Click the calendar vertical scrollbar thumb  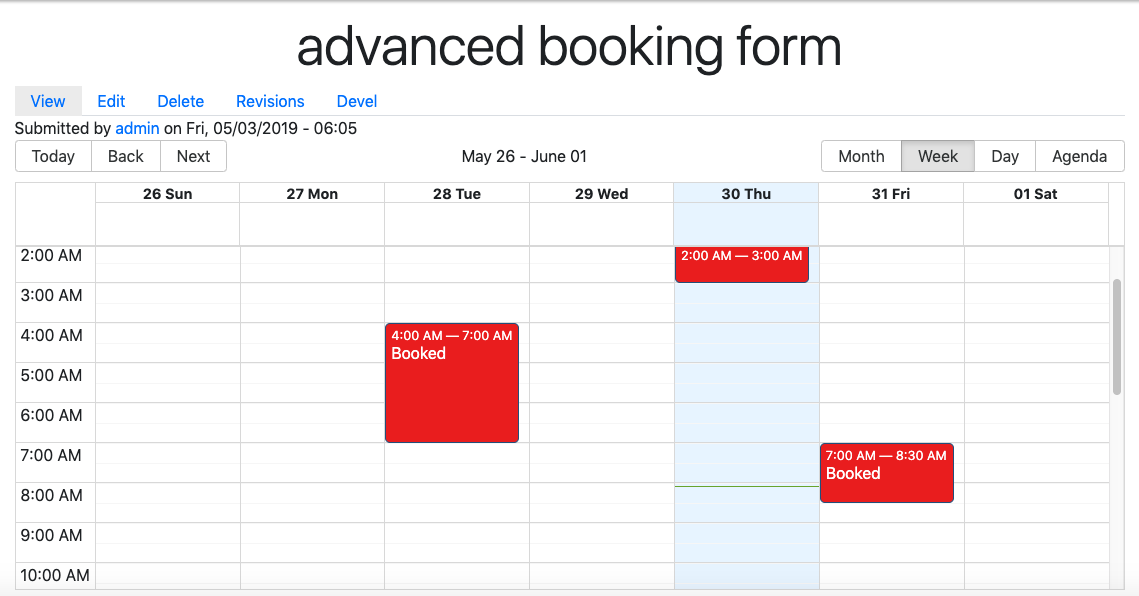pyautogui.click(x=1117, y=336)
